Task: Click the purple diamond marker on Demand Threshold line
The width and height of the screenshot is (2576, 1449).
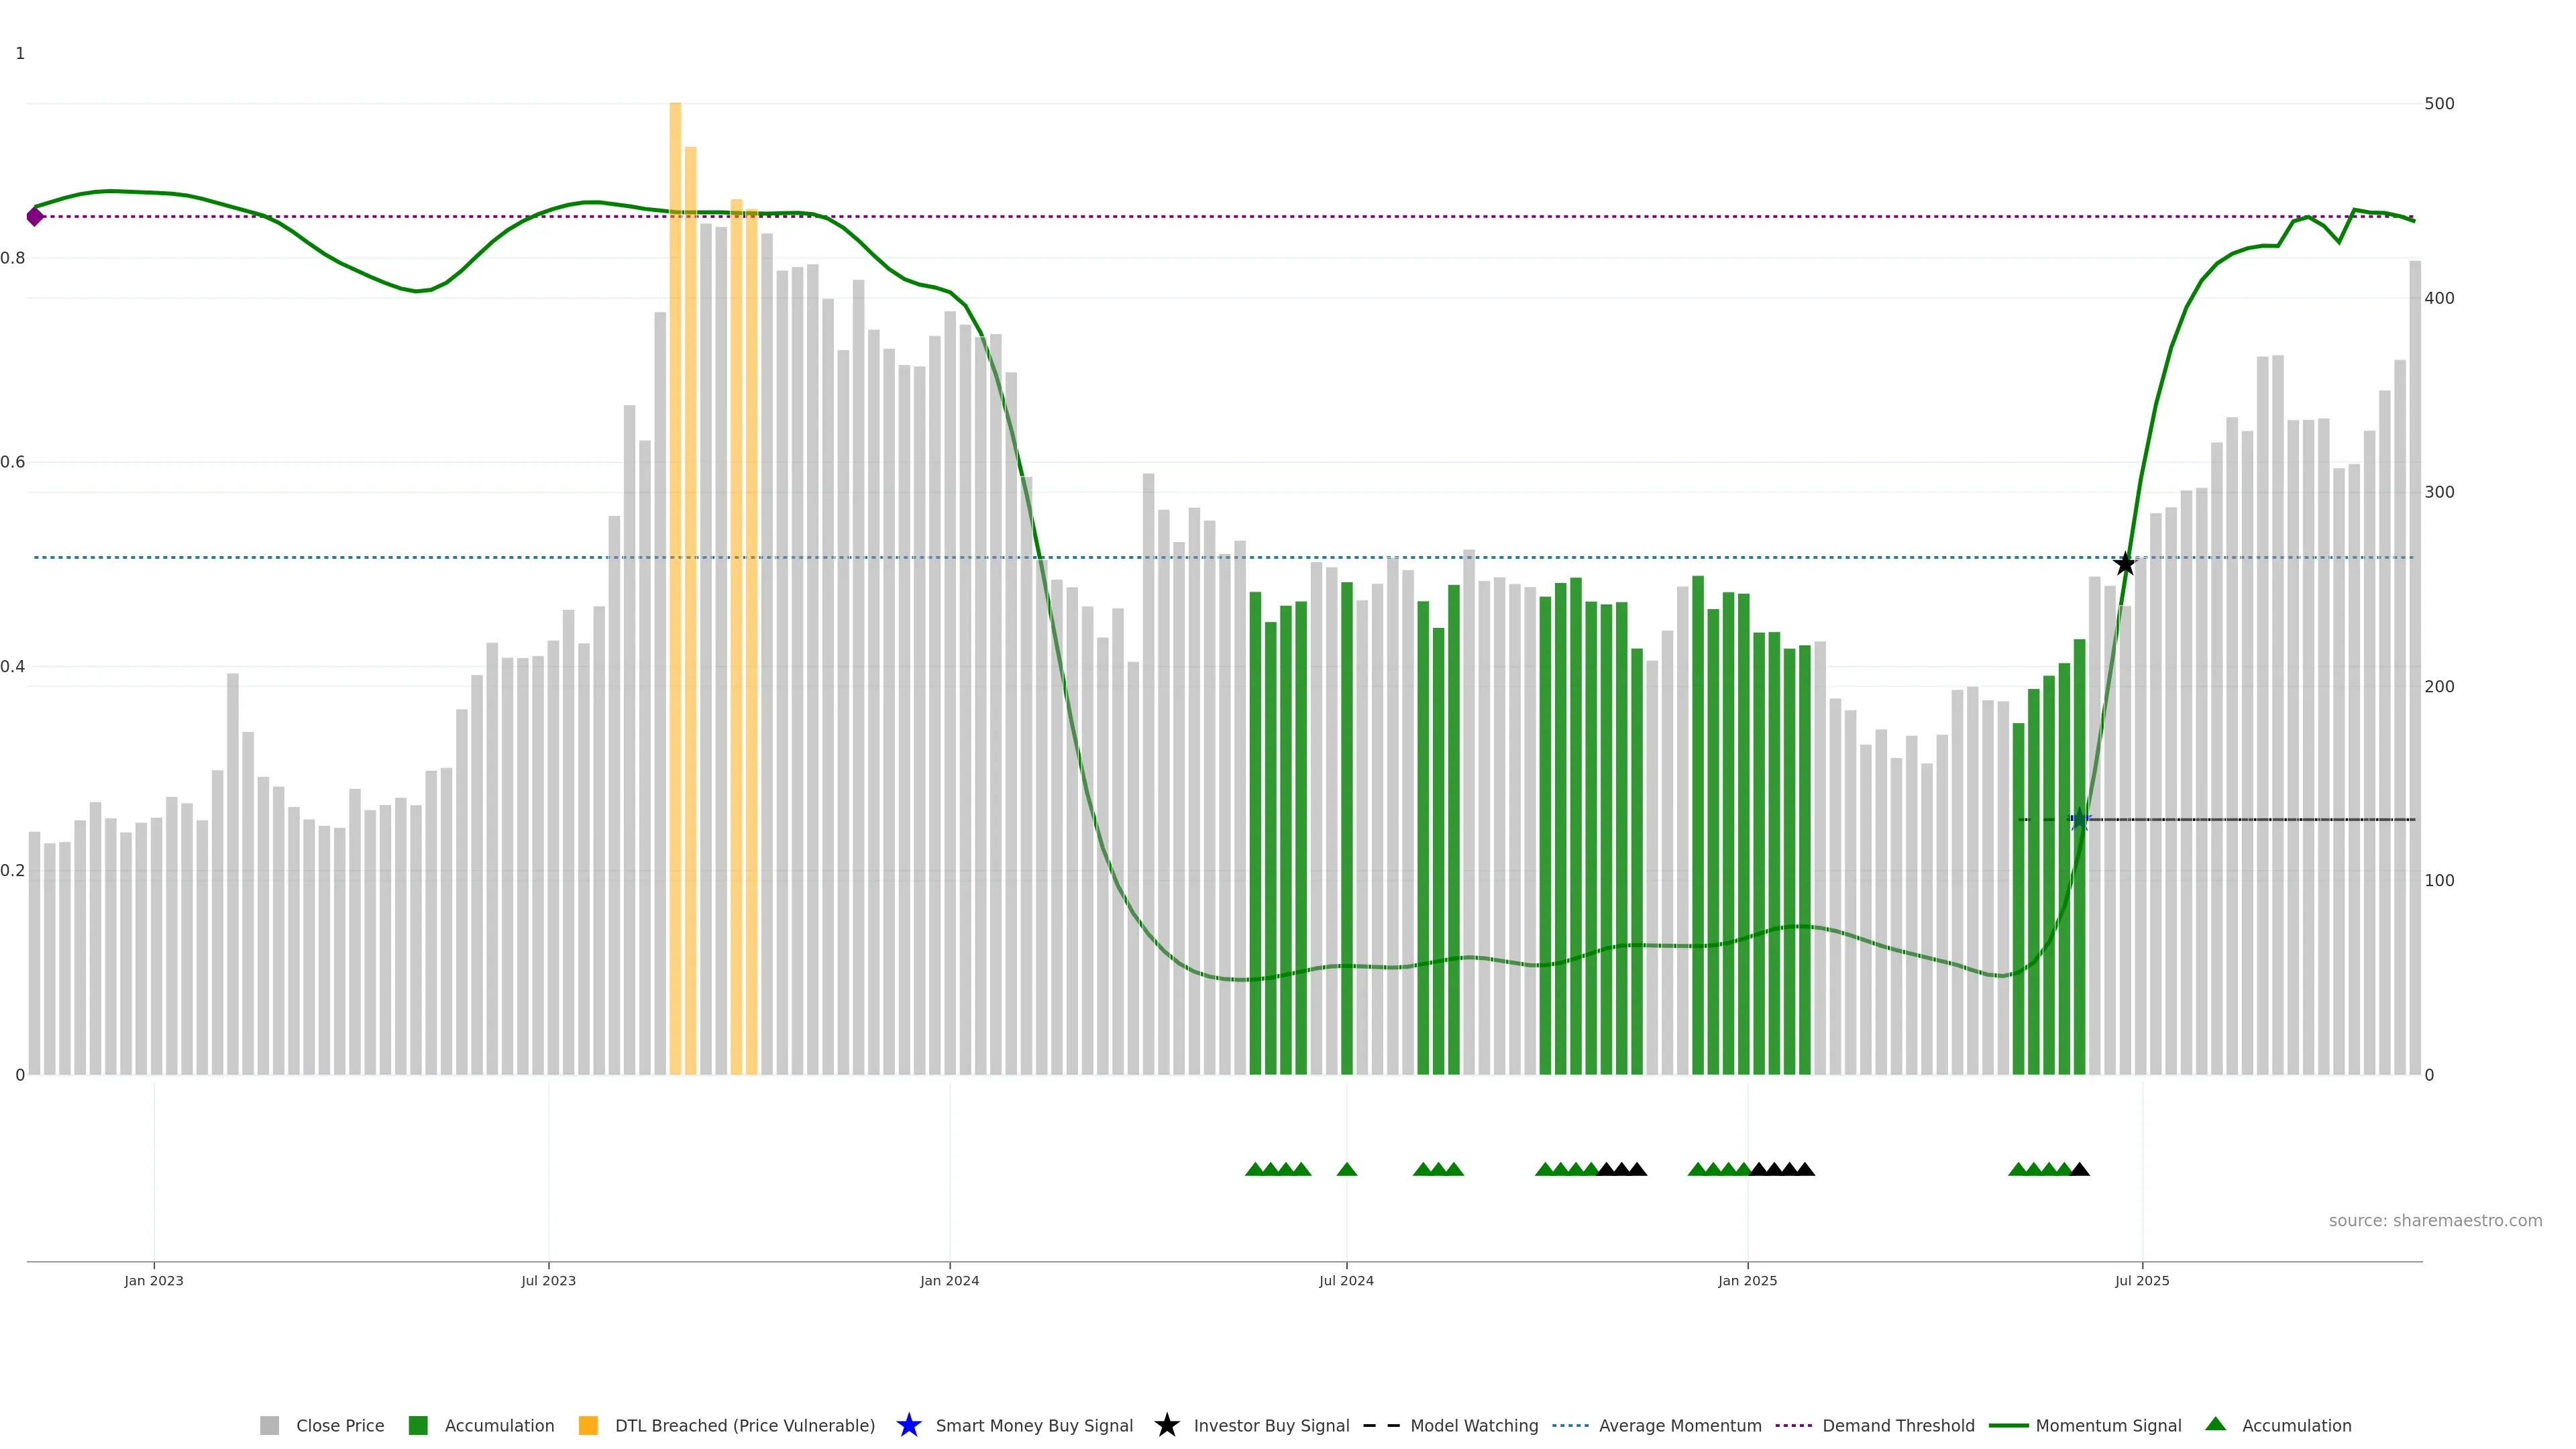Action: (x=35, y=217)
